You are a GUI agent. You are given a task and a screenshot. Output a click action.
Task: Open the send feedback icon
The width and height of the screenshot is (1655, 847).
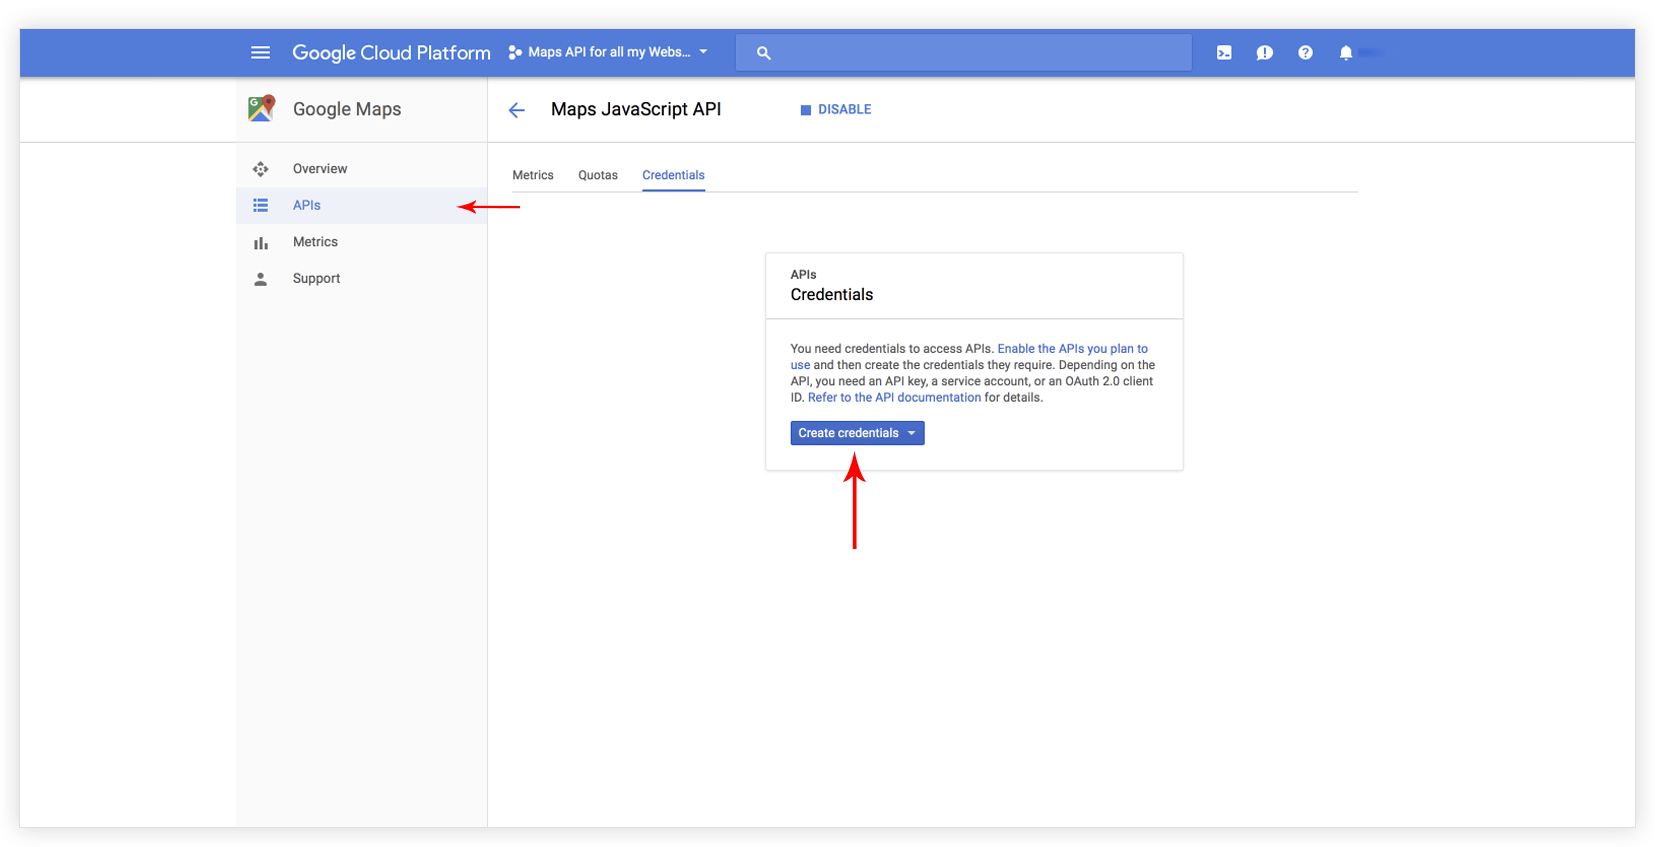click(1264, 53)
